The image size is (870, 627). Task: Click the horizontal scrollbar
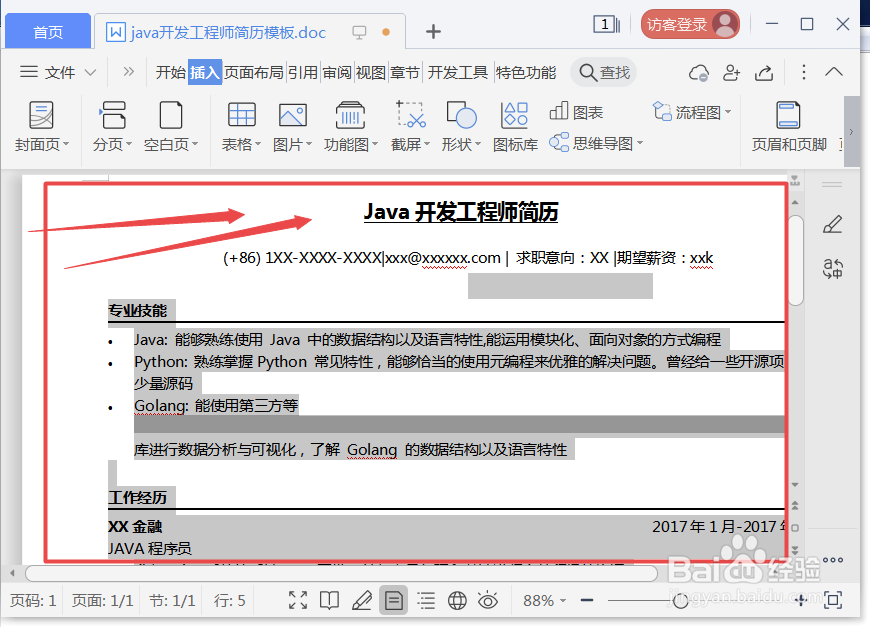point(341,572)
